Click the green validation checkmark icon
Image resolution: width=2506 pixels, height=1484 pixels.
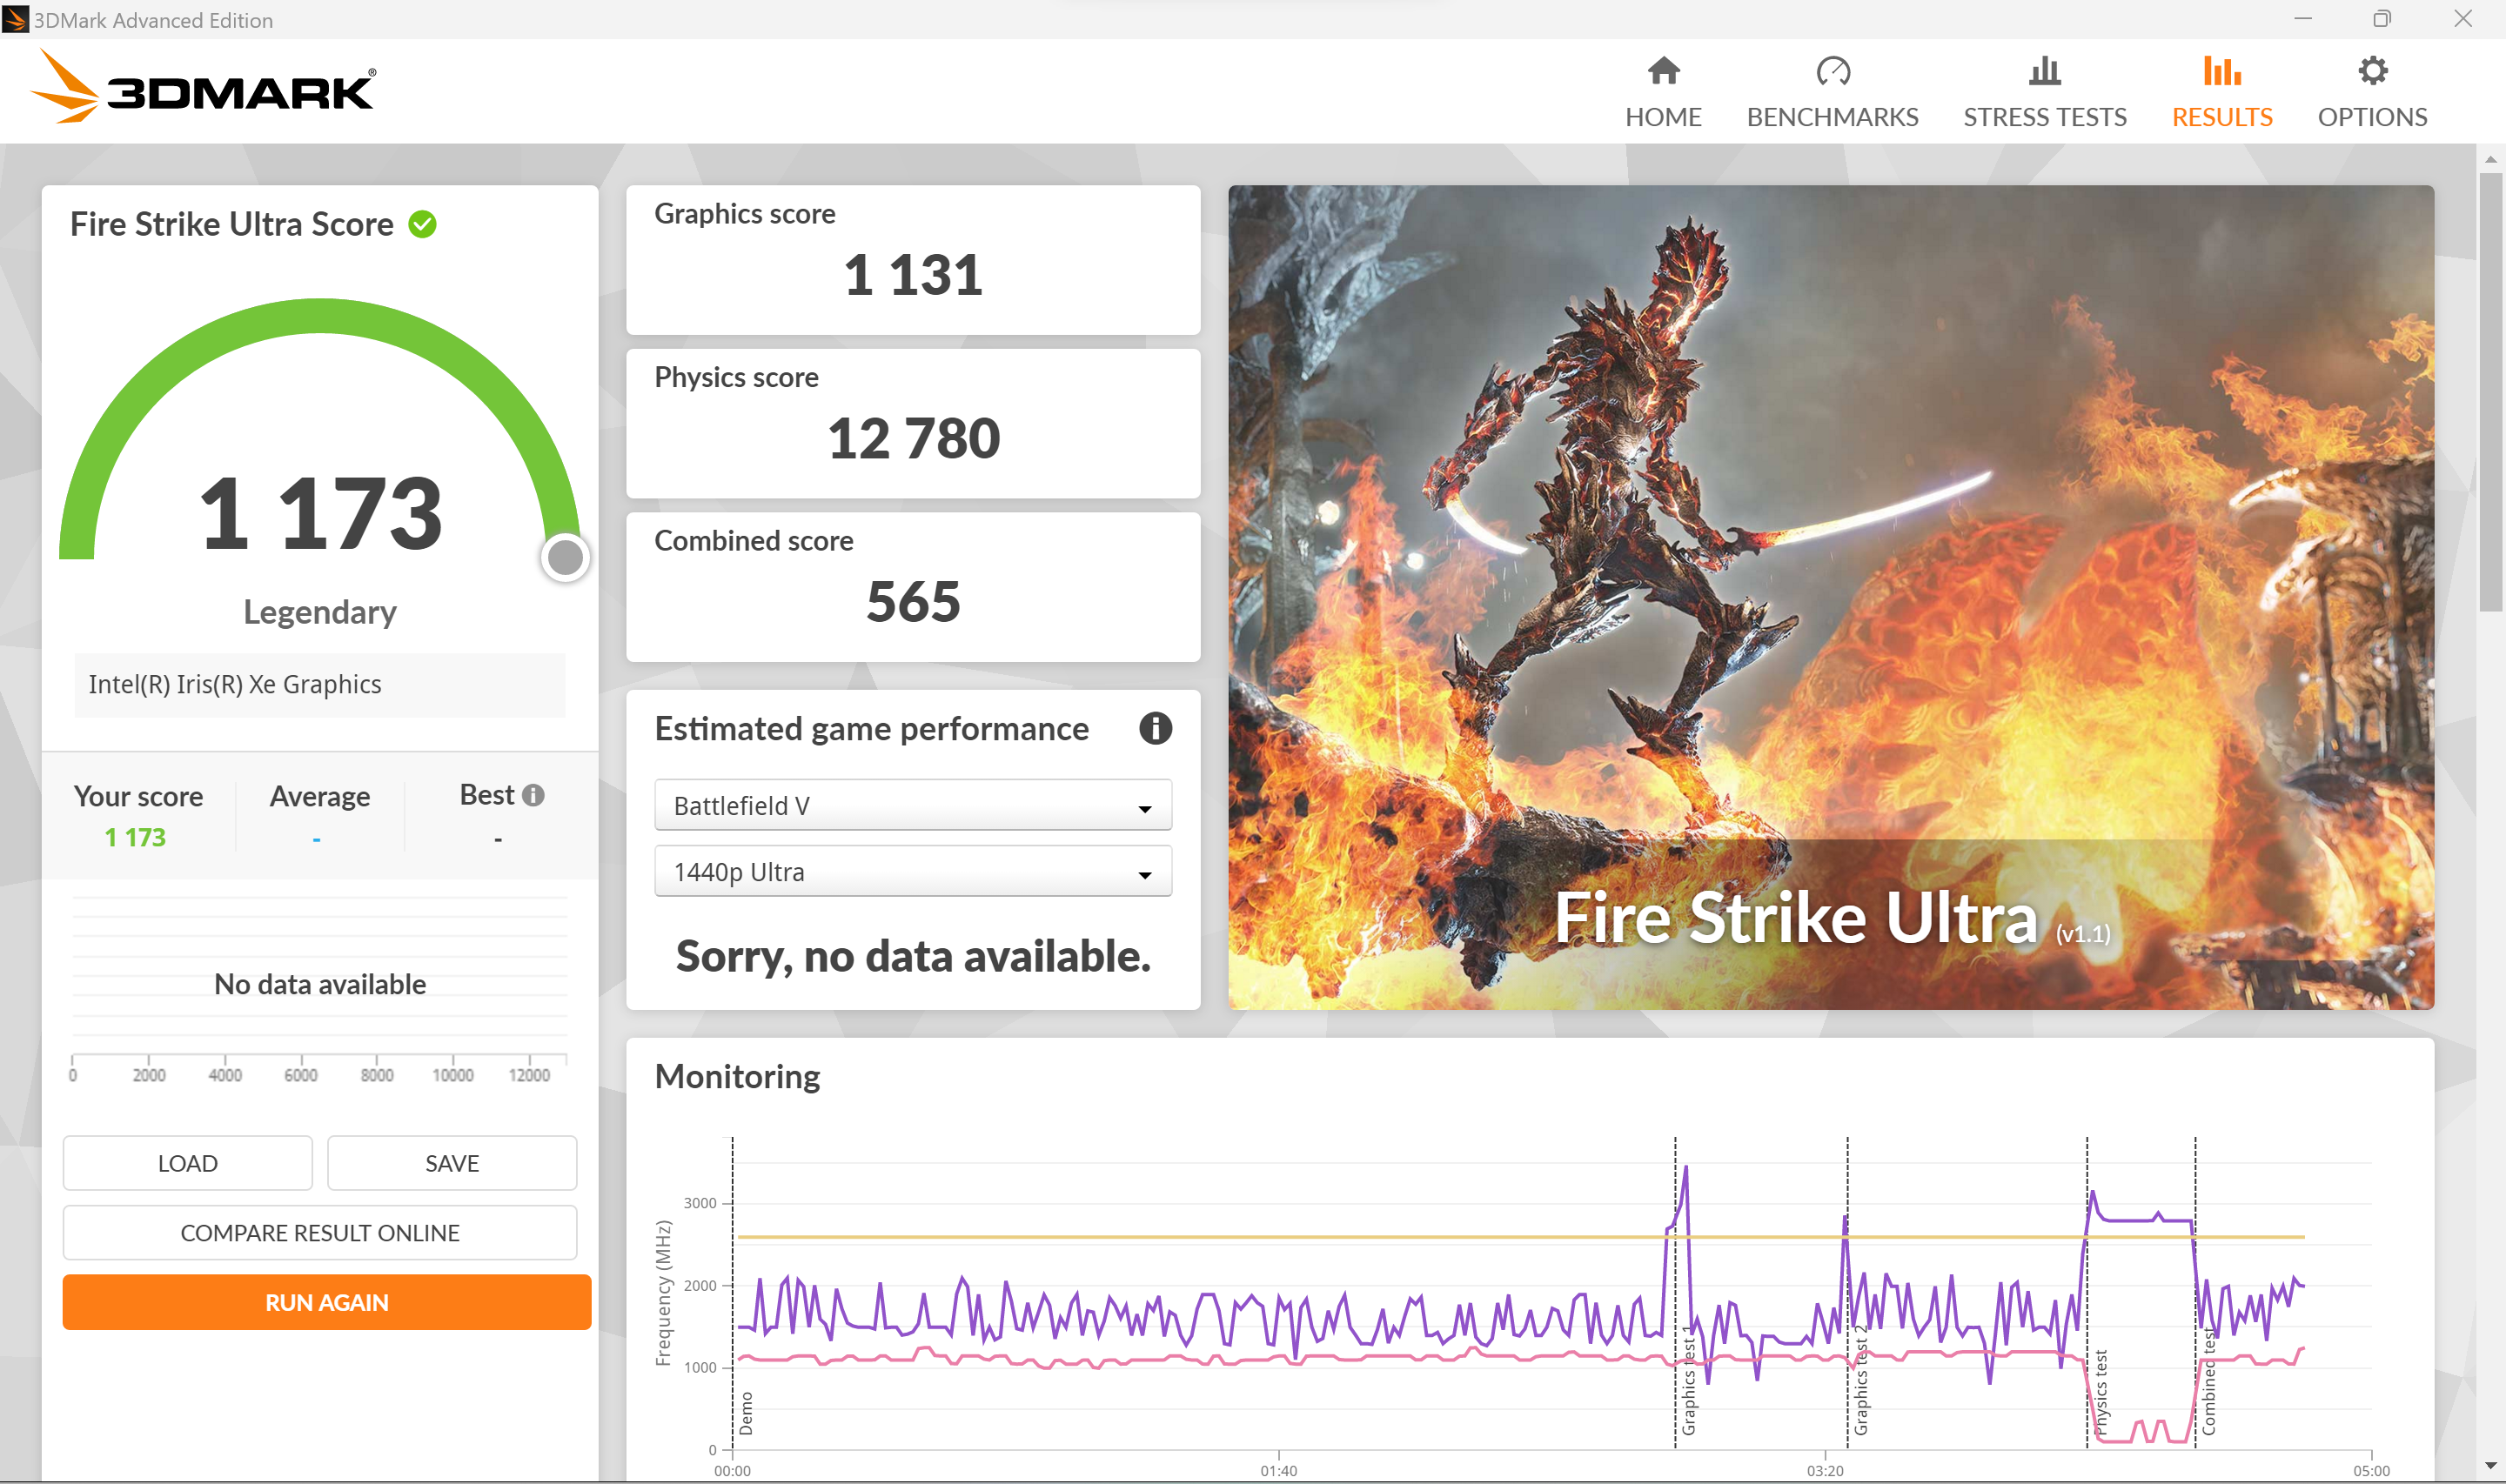(x=423, y=224)
